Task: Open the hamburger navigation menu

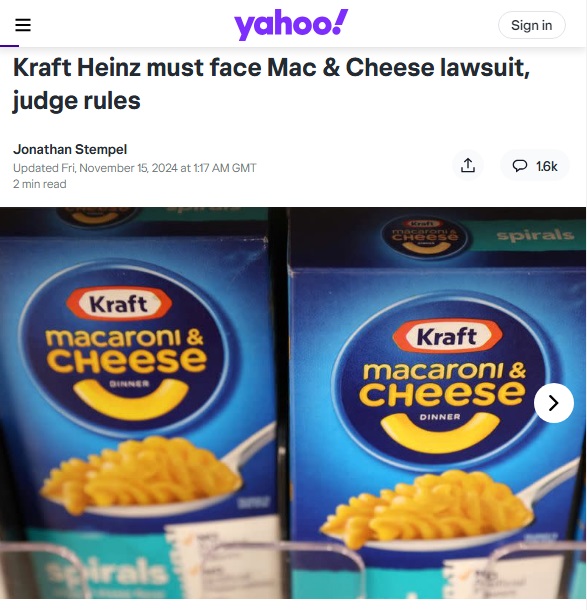Action: click(x=23, y=25)
